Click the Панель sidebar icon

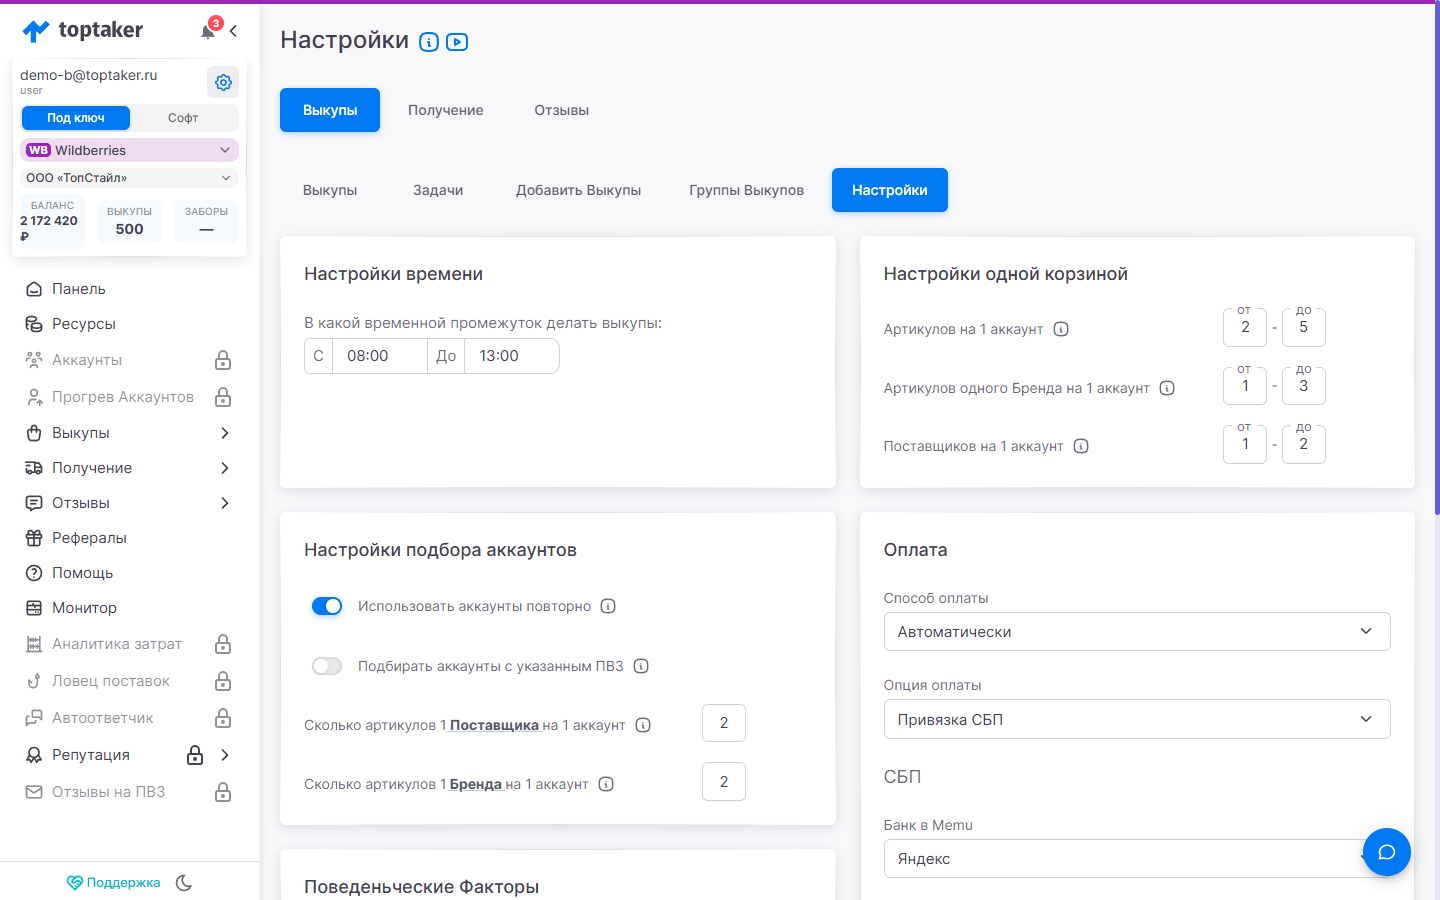34,289
